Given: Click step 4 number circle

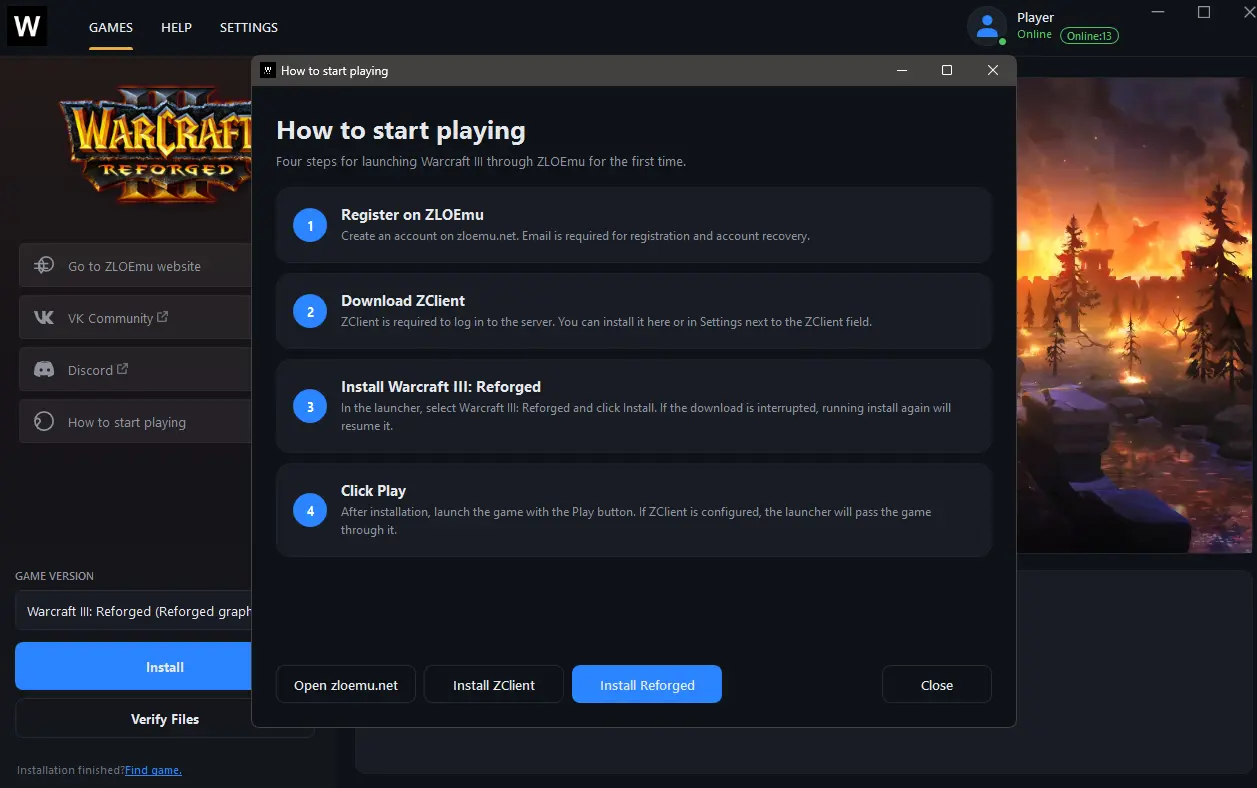Looking at the screenshot, I should click(310, 510).
